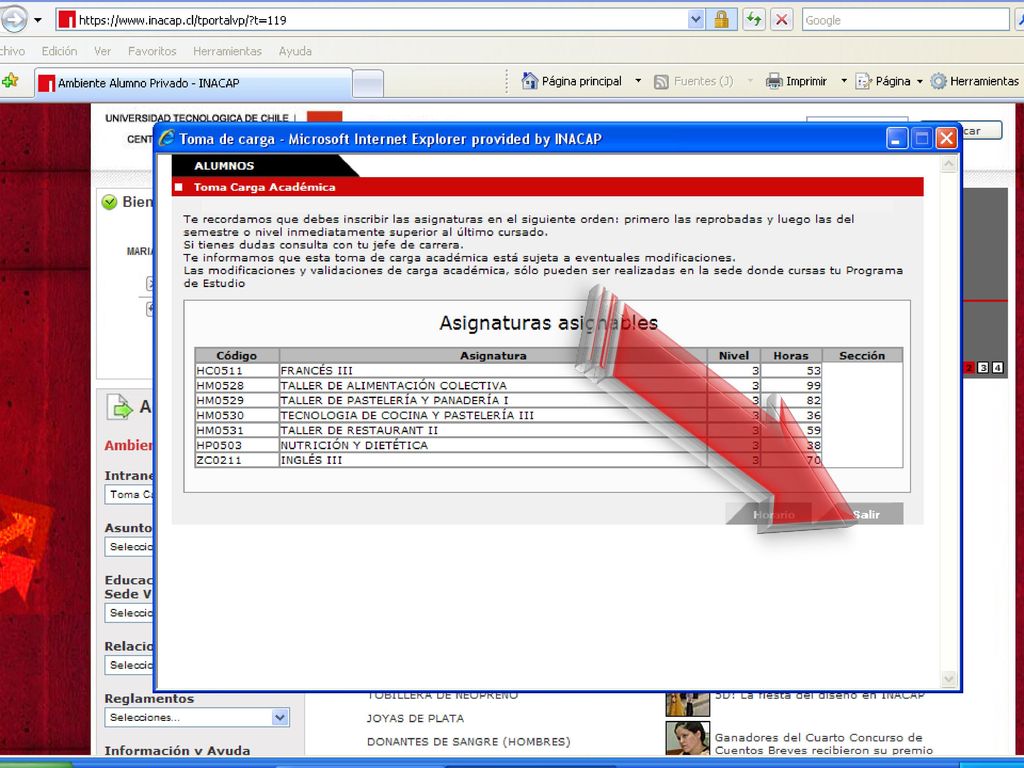The image size is (1024, 768).
Task: Click the green refresh arrows icon
Action: pyautogui.click(x=754, y=20)
